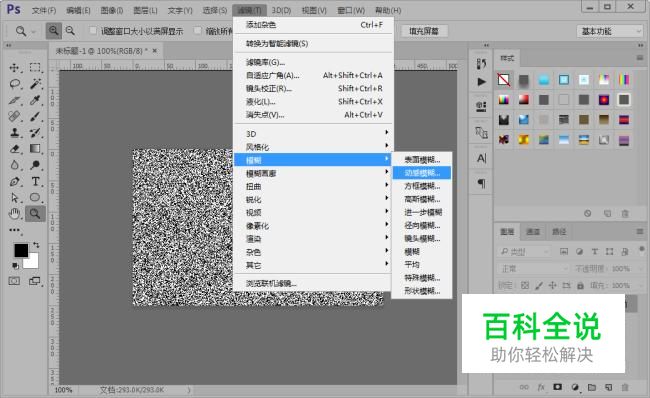Choose the Zoom In magnifier in options bar
The image size is (650, 398).
[x=53, y=31]
